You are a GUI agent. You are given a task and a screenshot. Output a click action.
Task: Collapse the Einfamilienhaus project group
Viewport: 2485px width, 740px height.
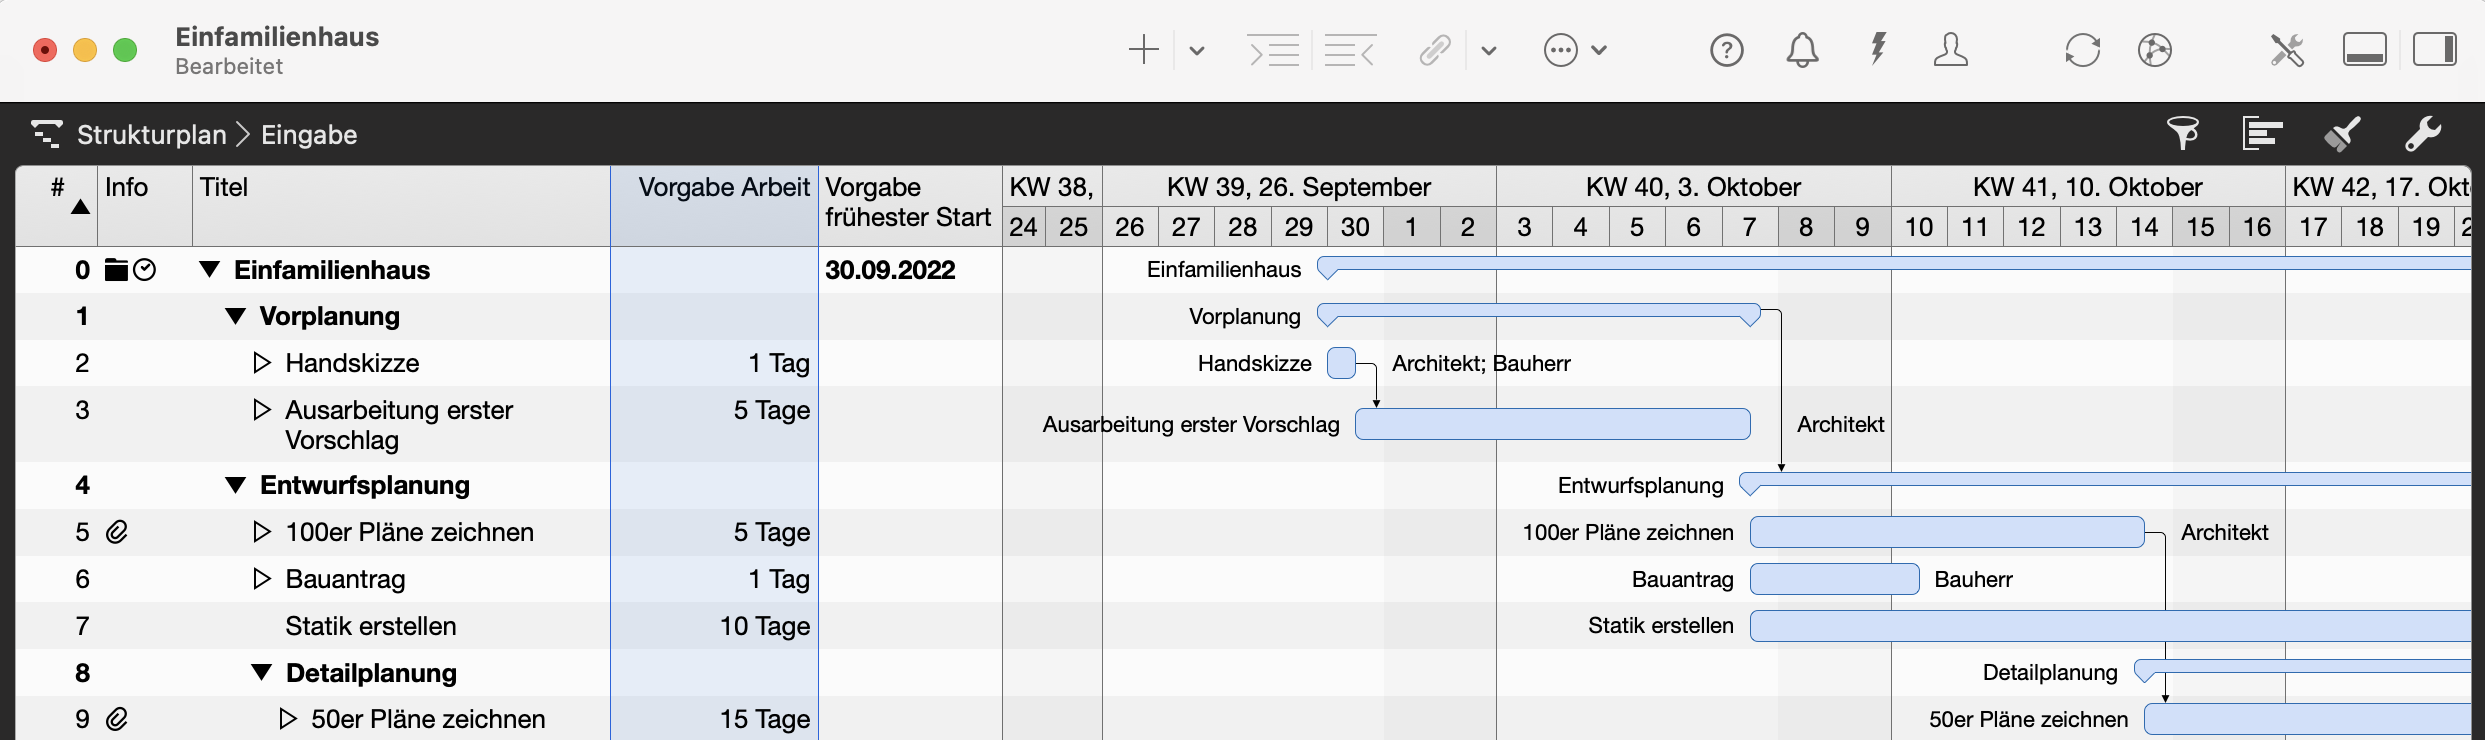click(x=209, y=269)
